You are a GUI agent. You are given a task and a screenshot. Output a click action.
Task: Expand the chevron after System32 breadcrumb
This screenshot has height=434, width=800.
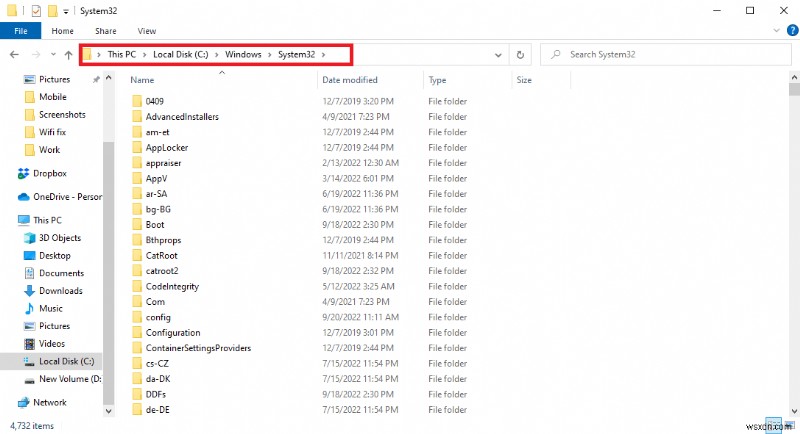(x=323, y=55)
